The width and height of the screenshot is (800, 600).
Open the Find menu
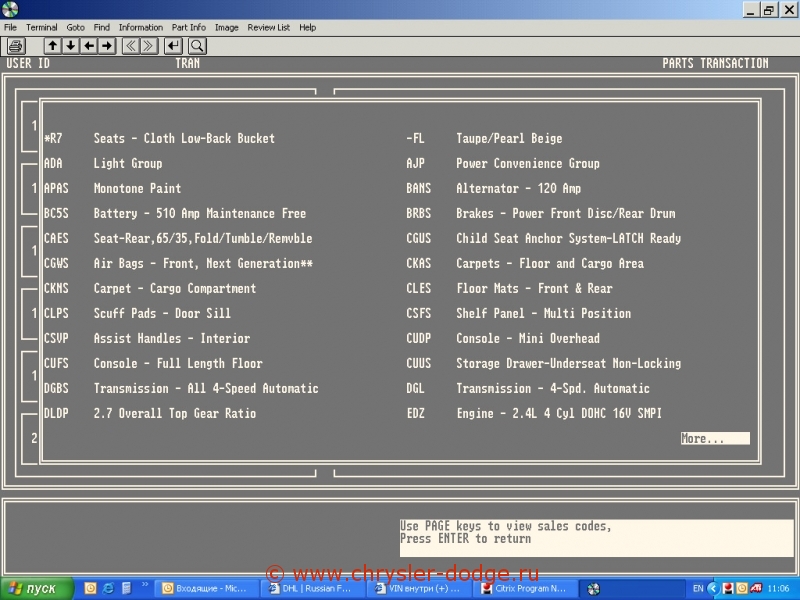coord(102,28)
